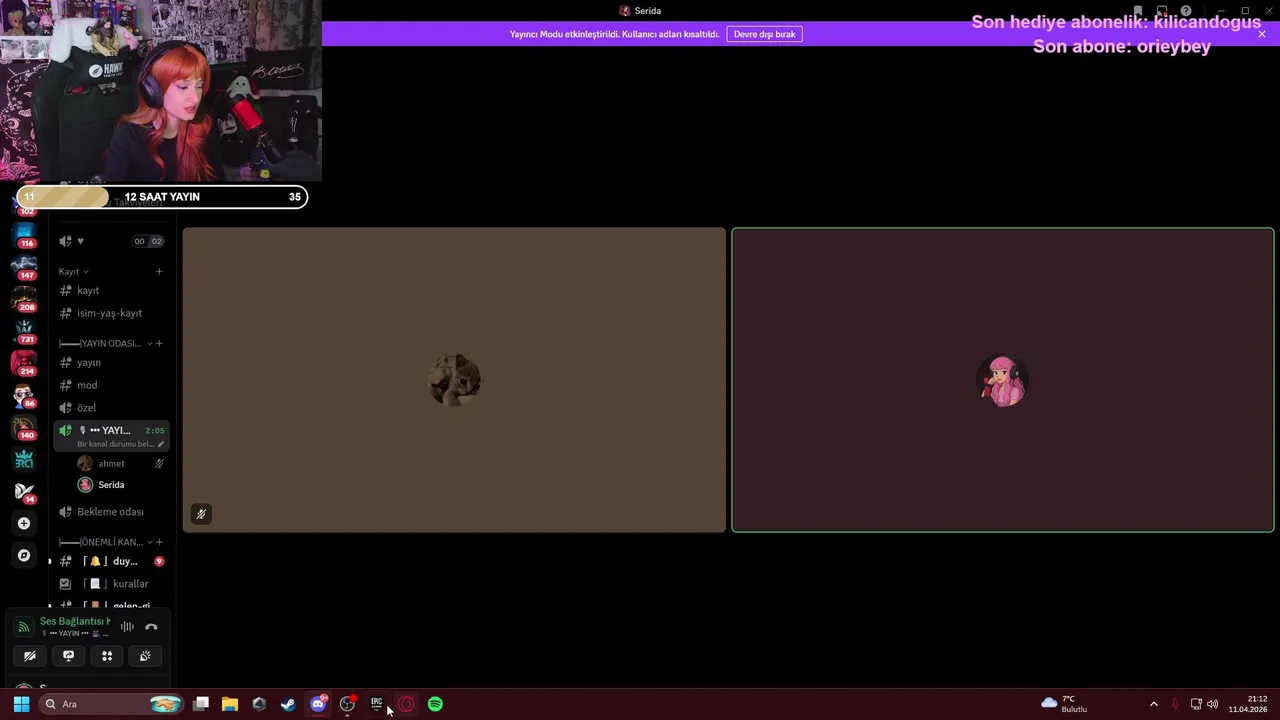Focus ahmet's video tile

tap(454, 380)
